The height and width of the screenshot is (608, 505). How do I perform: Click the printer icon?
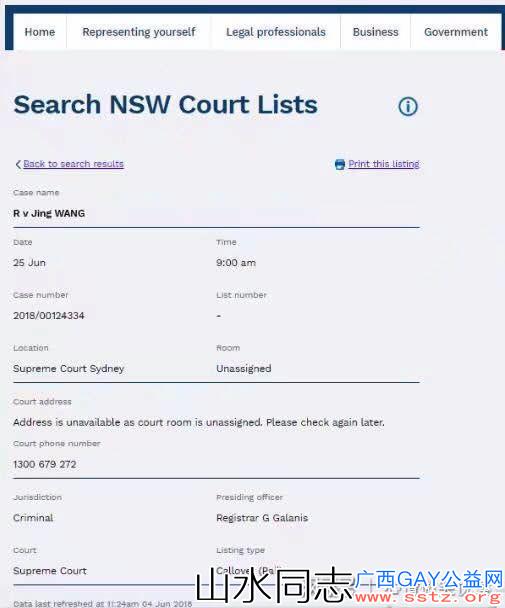(x=340, y=164)
